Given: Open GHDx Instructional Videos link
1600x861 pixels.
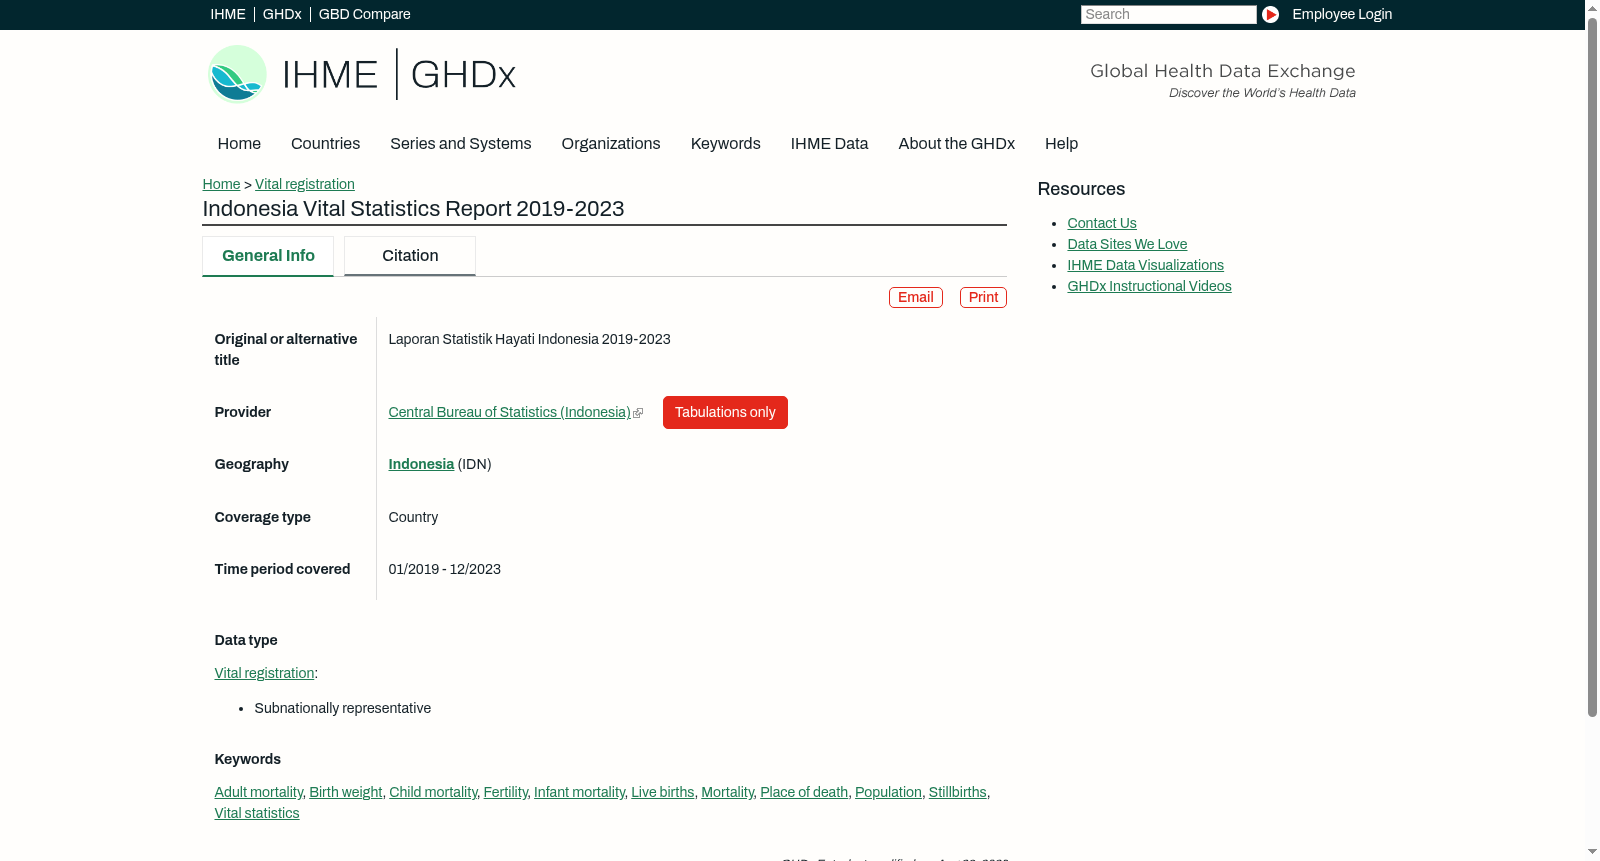Looking at the screenshot, I should (x=1149, y=286).
